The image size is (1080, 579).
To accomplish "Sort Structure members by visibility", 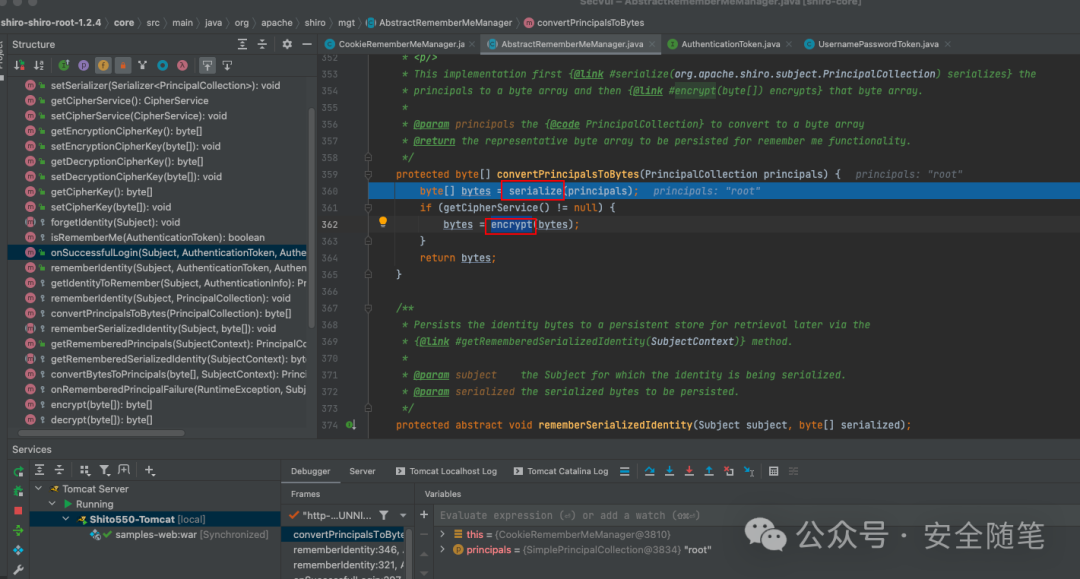I will tap(19, 65).
